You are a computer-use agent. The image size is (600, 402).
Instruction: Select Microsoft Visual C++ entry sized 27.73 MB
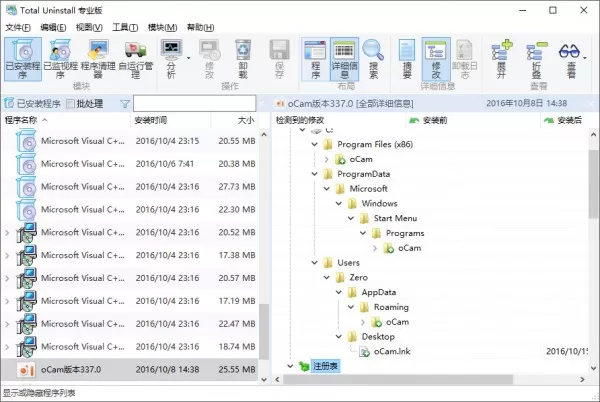[130, 187]
